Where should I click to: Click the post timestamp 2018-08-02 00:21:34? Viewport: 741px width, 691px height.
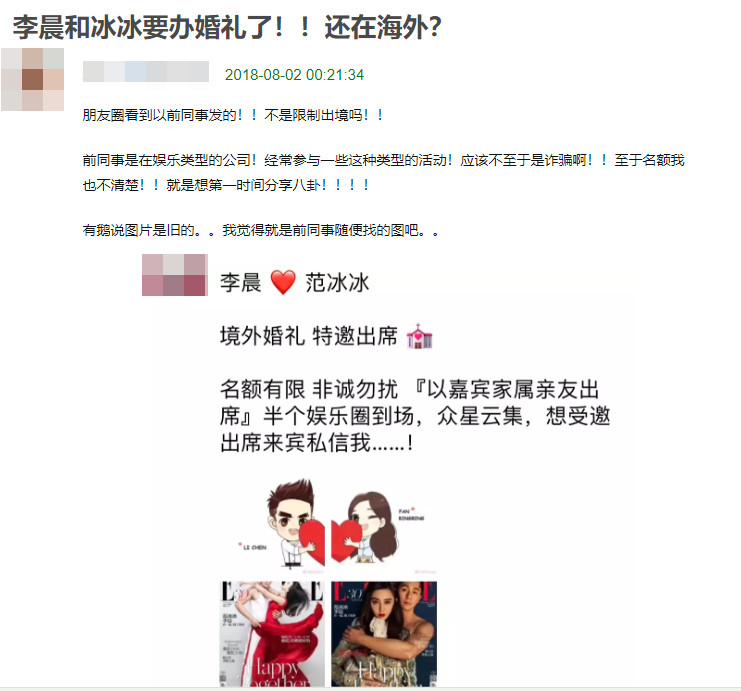[x=294, y=75]
